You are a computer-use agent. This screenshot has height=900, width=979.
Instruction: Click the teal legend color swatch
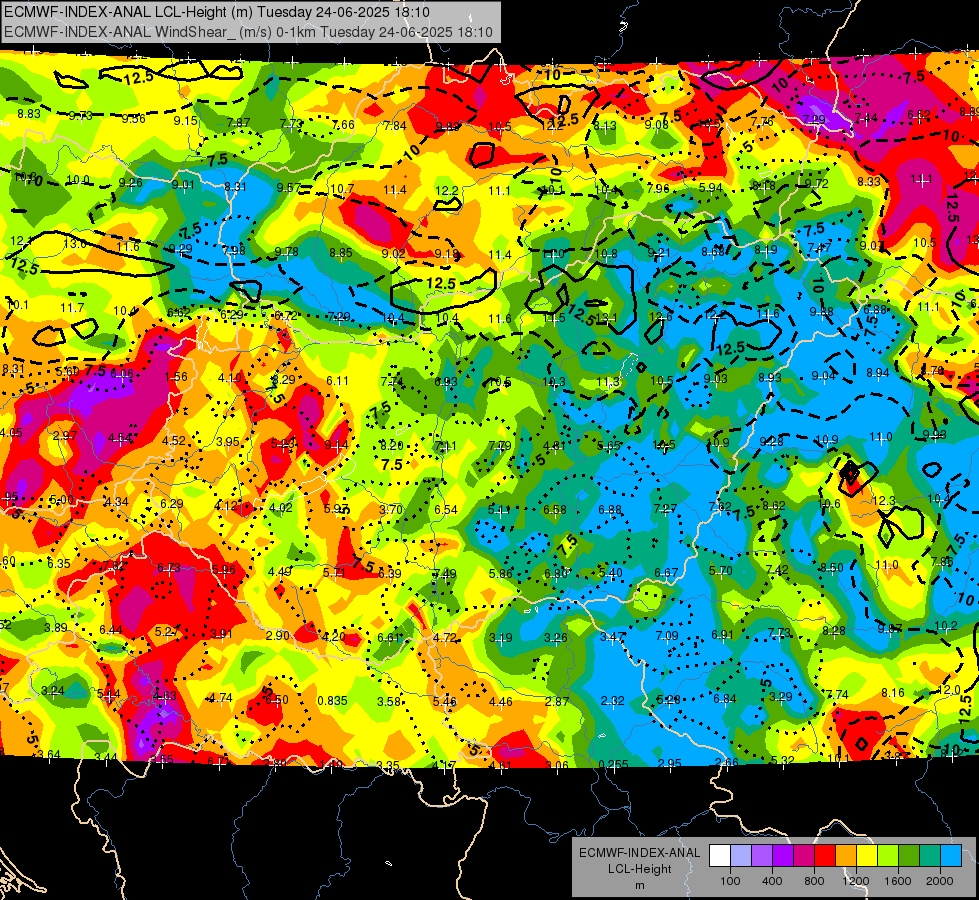click(x=930, y=856)
